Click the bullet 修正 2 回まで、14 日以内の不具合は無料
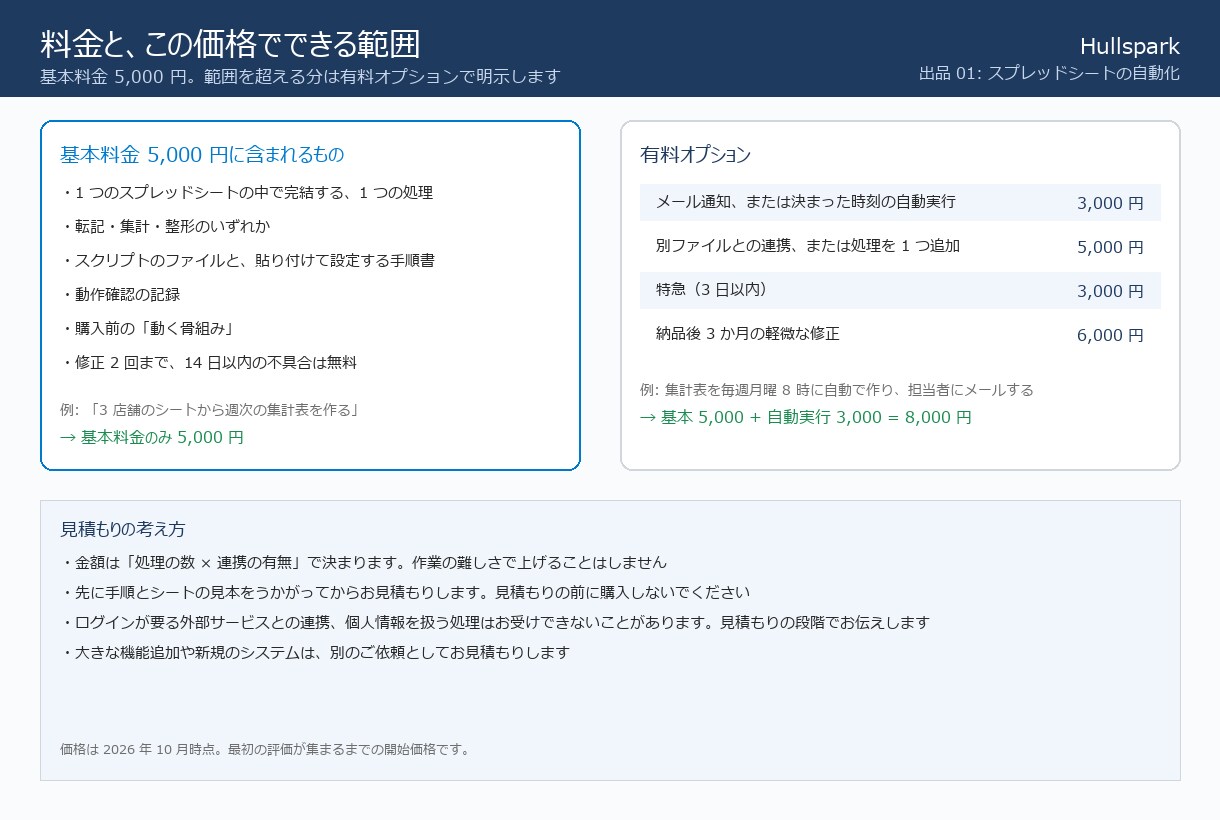The height and width of the screenshot is (820, 1220). [x=208, y=362]
